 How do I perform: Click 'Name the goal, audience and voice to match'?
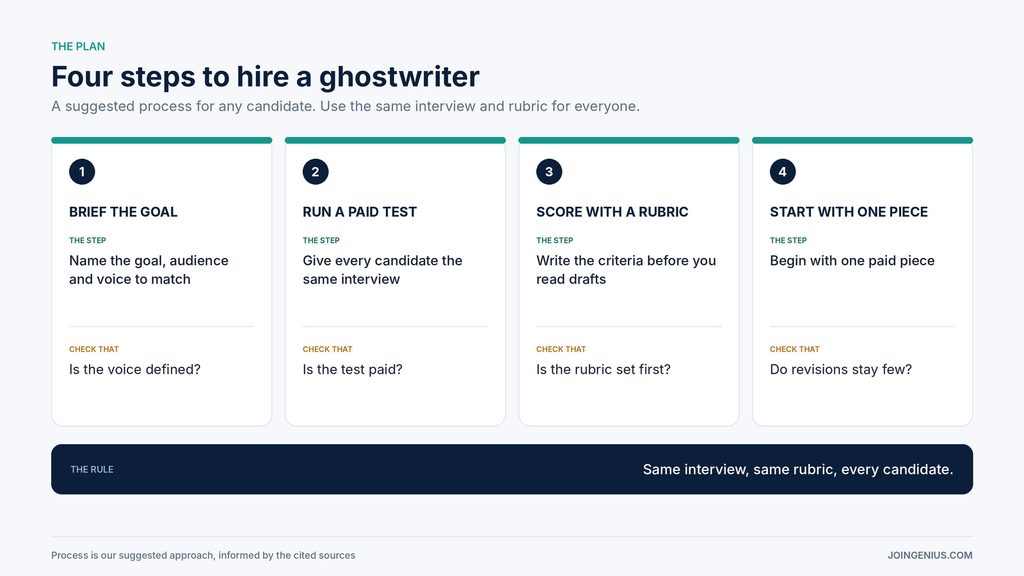click(149, 270)
